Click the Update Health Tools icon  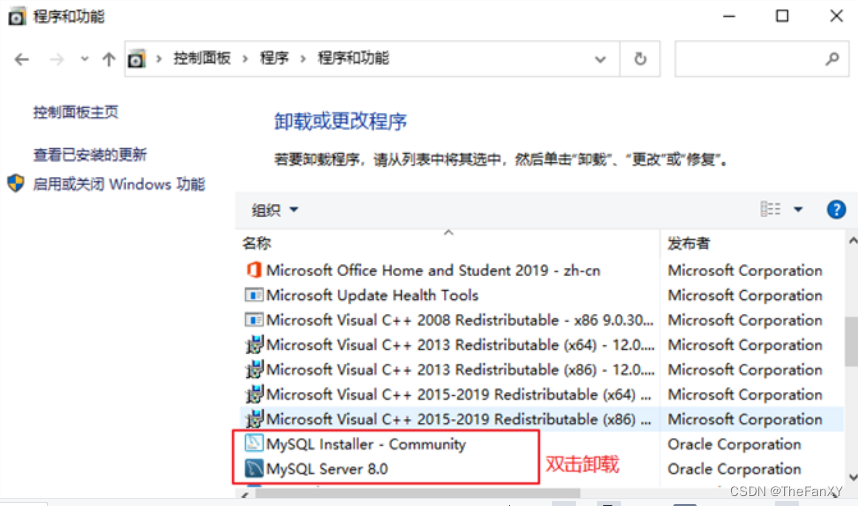(x=253, y=295)
